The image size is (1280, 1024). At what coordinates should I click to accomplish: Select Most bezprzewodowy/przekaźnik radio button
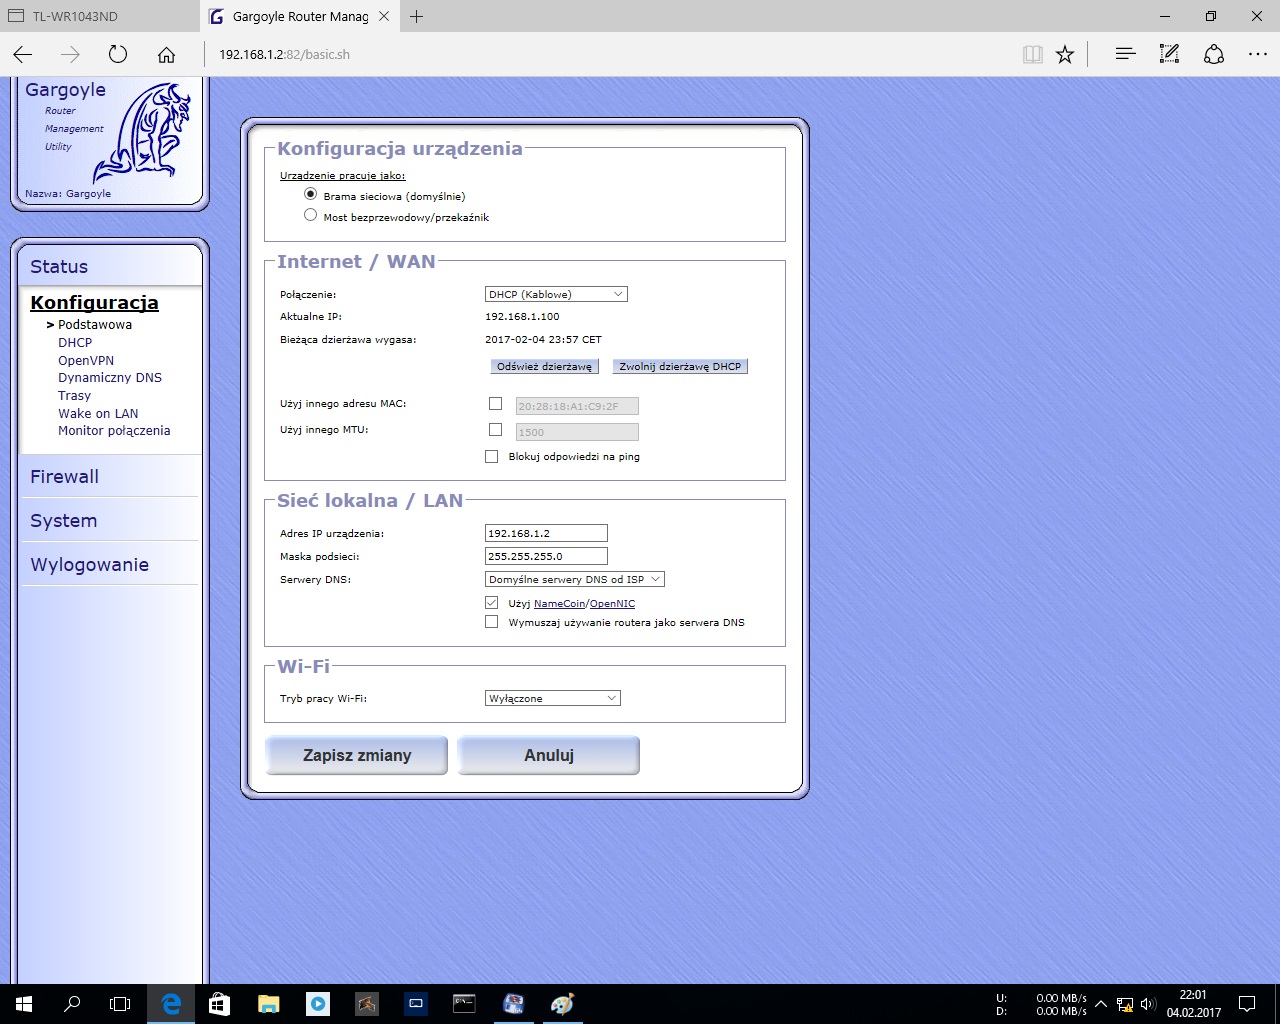click(311, 215)
